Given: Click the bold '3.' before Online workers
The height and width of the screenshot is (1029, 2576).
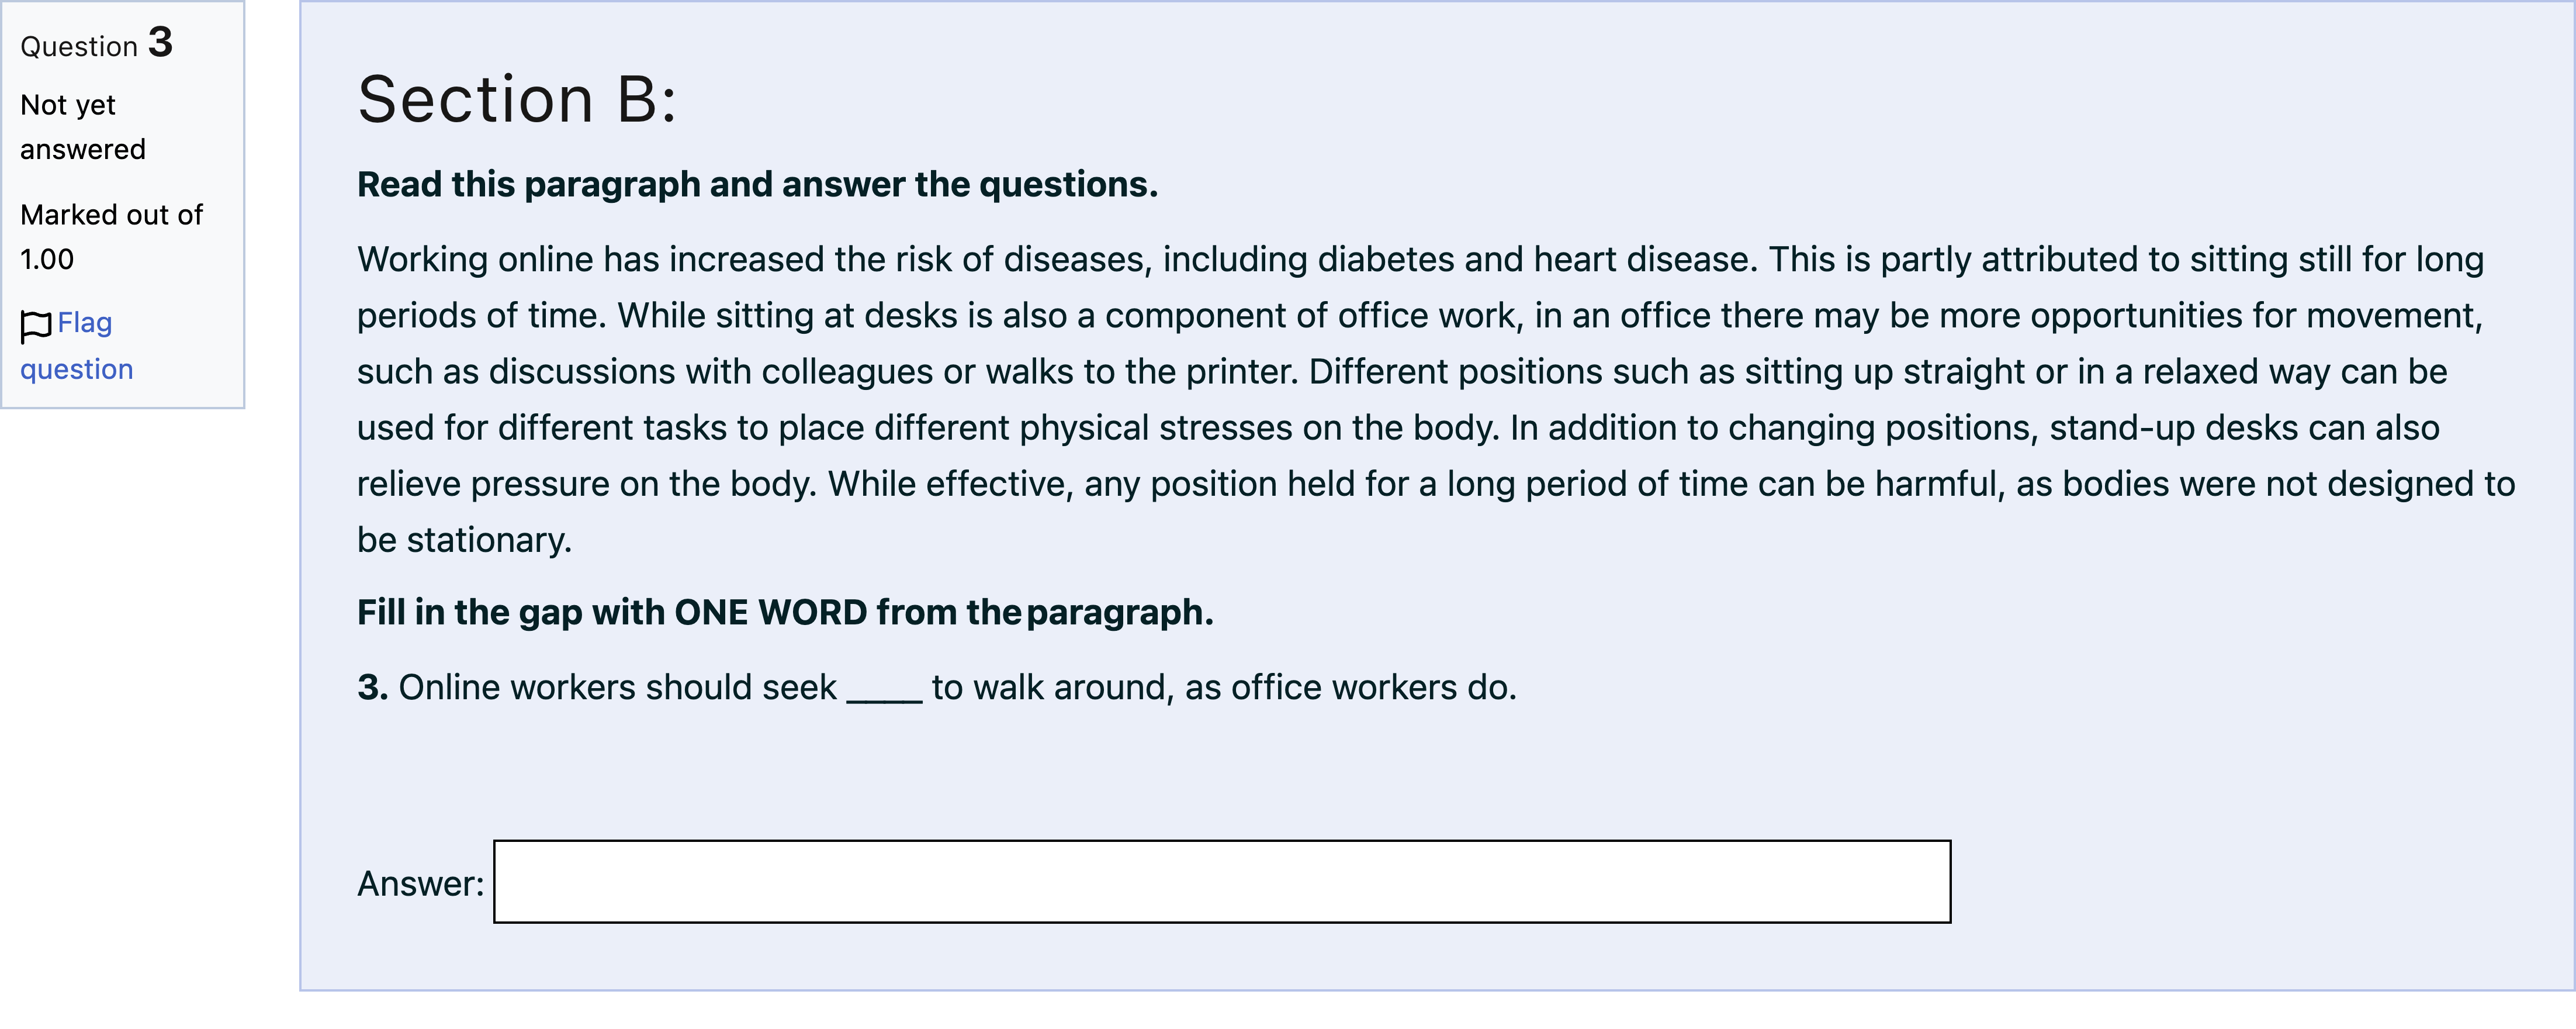Looking at the screenshot, I should [373, 687].
